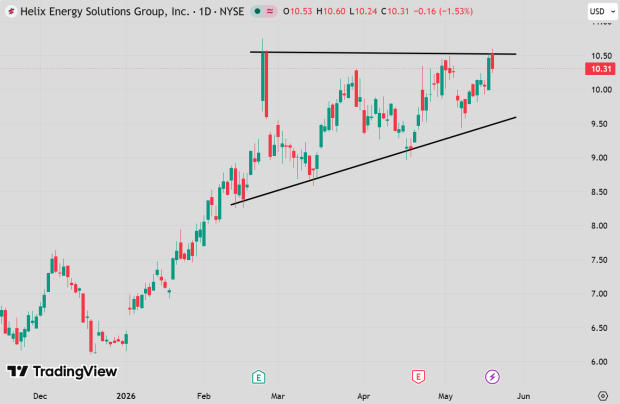The image size is (620, 404).
Task: Toggle the green market status dot
Action: point(257,11)
